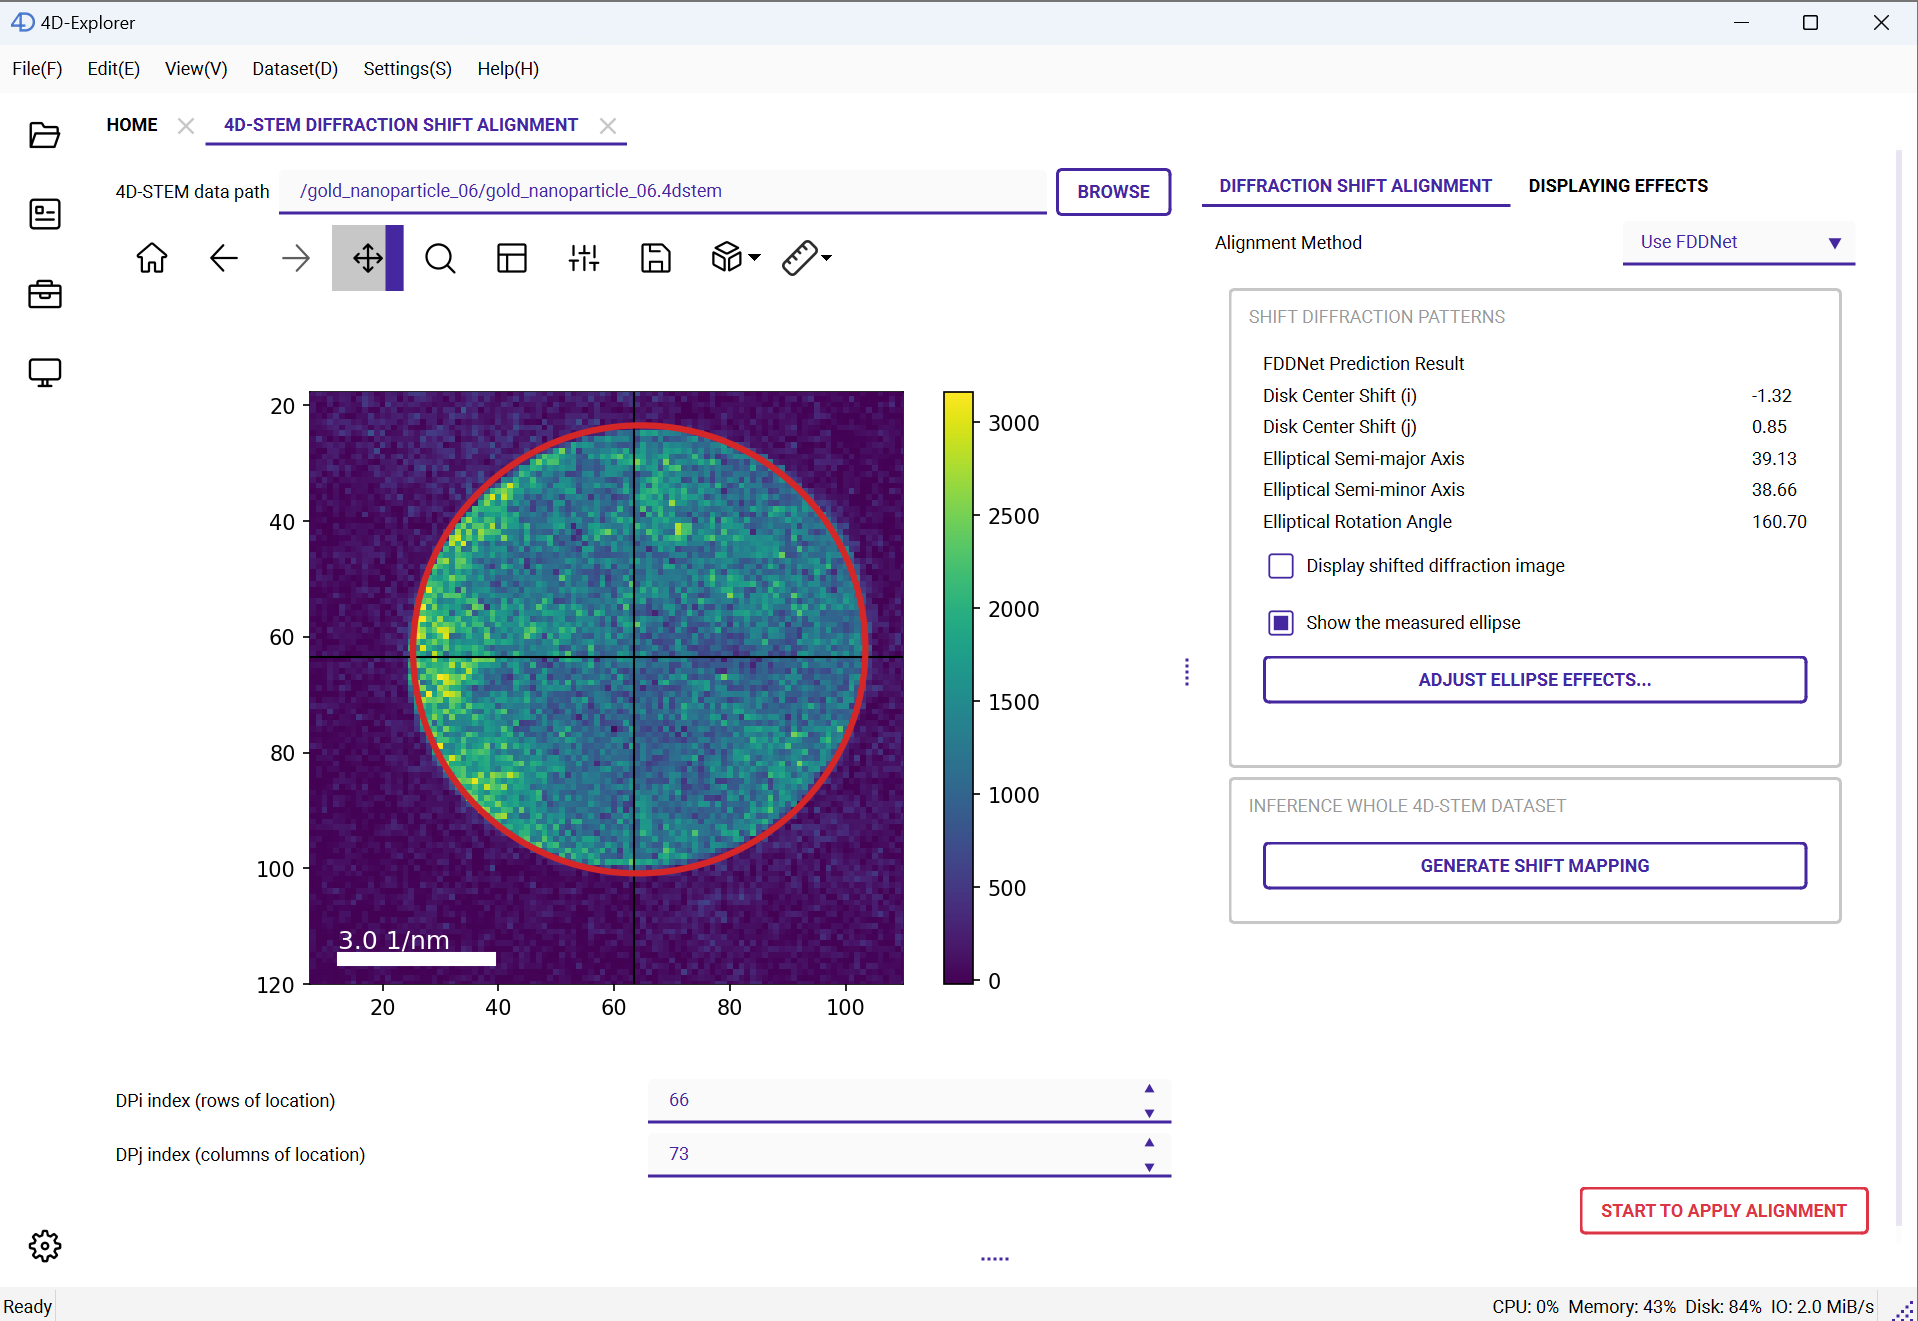Switch to the HOME tab
This screenshot has width=1918, height=1321.
click(x=132, y=125)
